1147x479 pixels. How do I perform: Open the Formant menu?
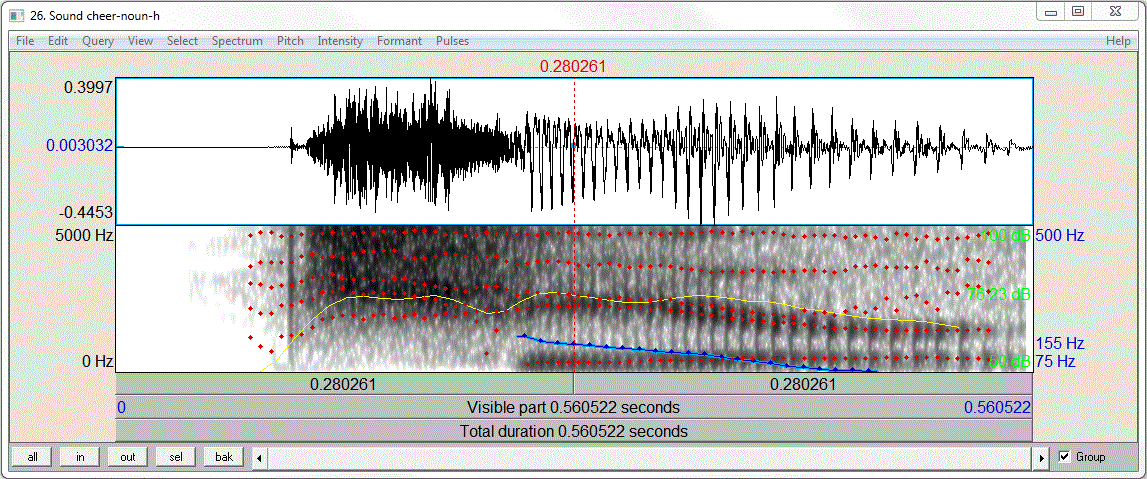coord(399,41)
